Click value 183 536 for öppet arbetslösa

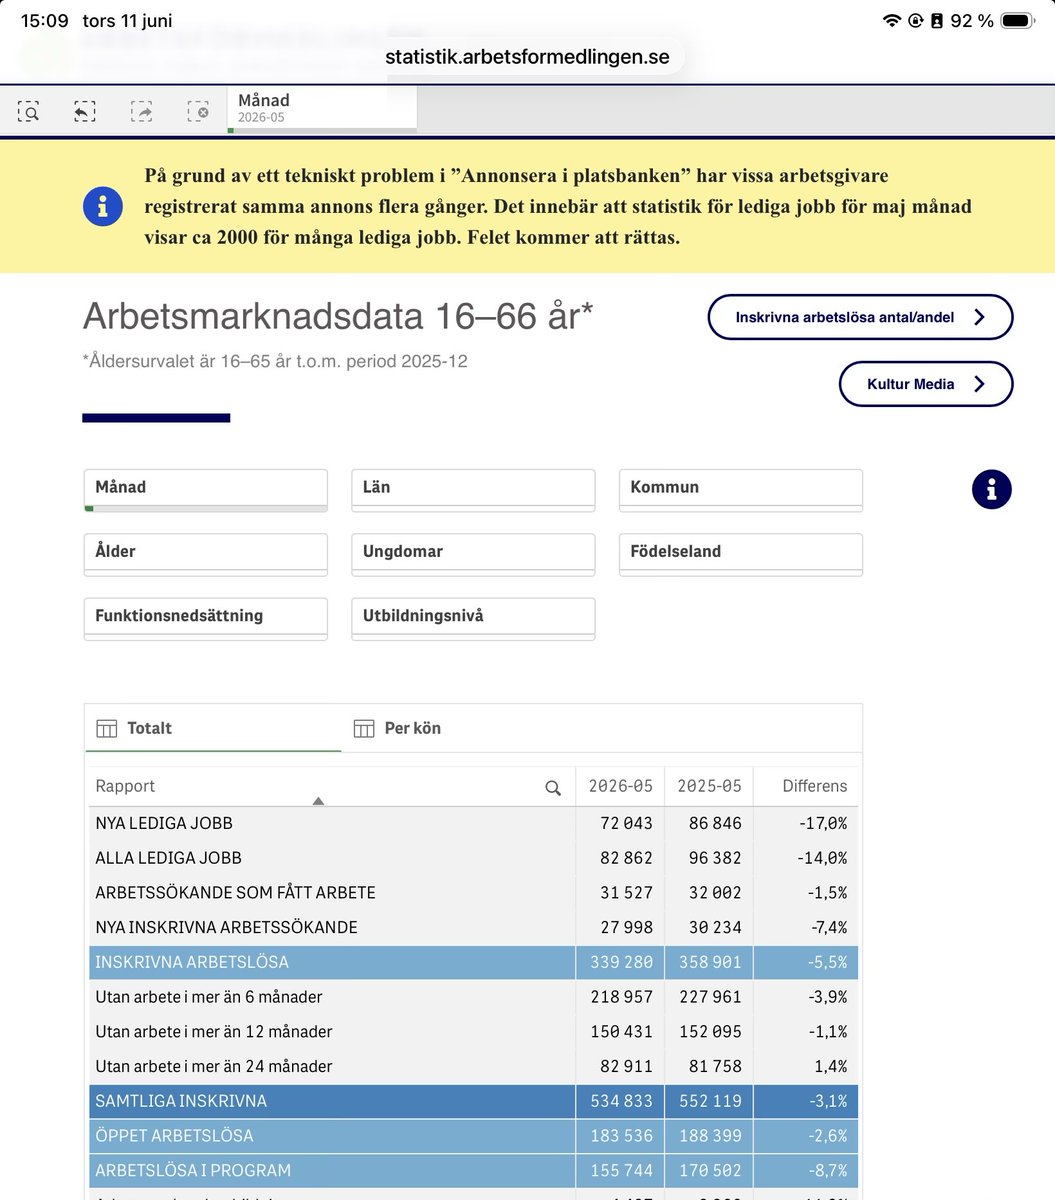[620, 1136]
